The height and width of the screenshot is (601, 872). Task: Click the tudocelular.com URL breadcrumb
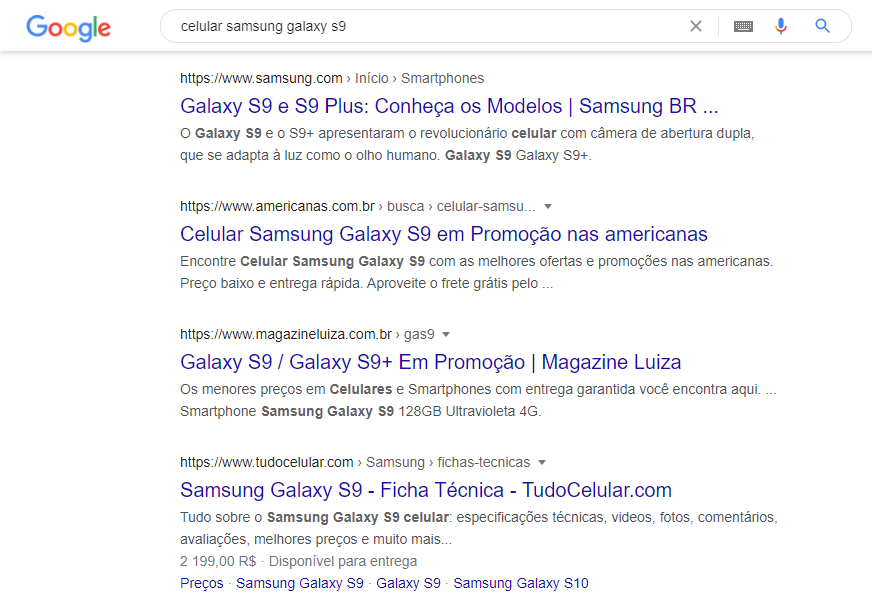(x=355, y=462)
